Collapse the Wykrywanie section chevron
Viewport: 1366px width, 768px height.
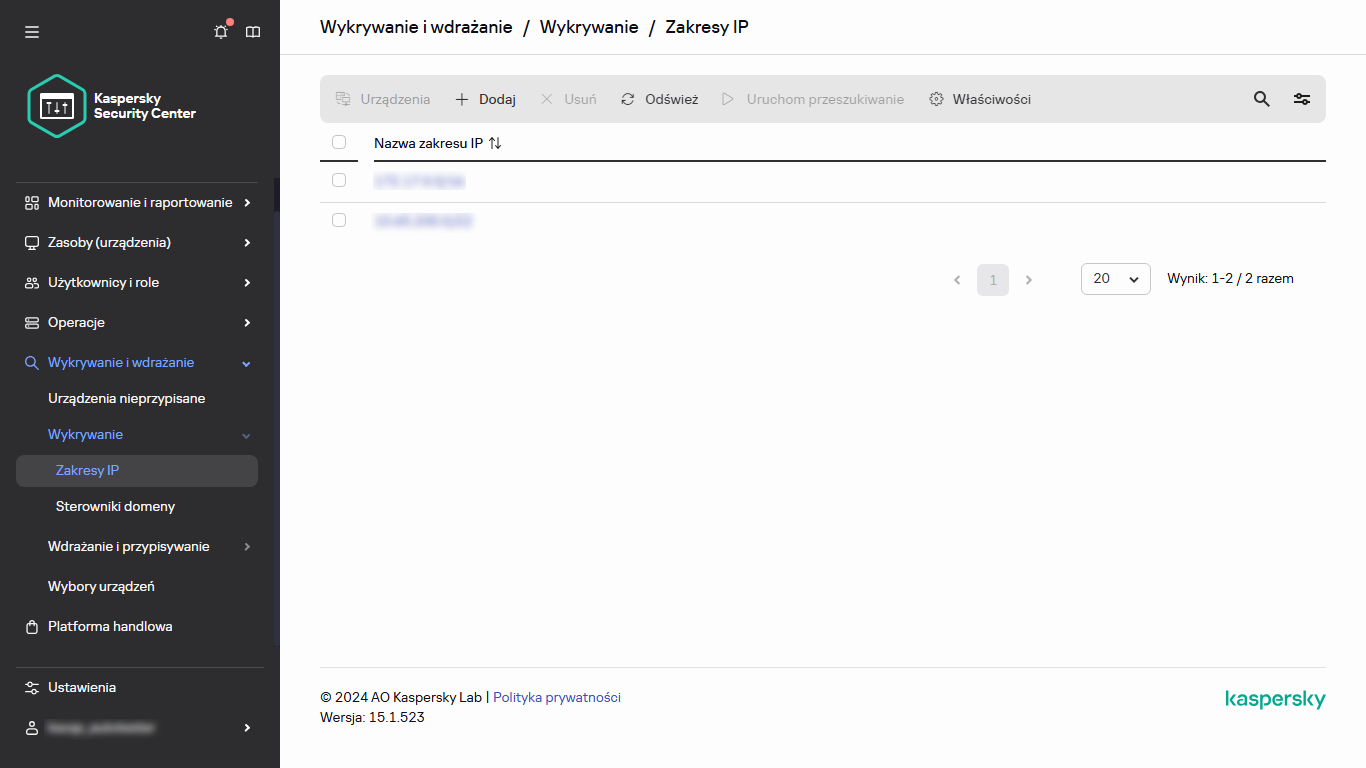(245, 435)
